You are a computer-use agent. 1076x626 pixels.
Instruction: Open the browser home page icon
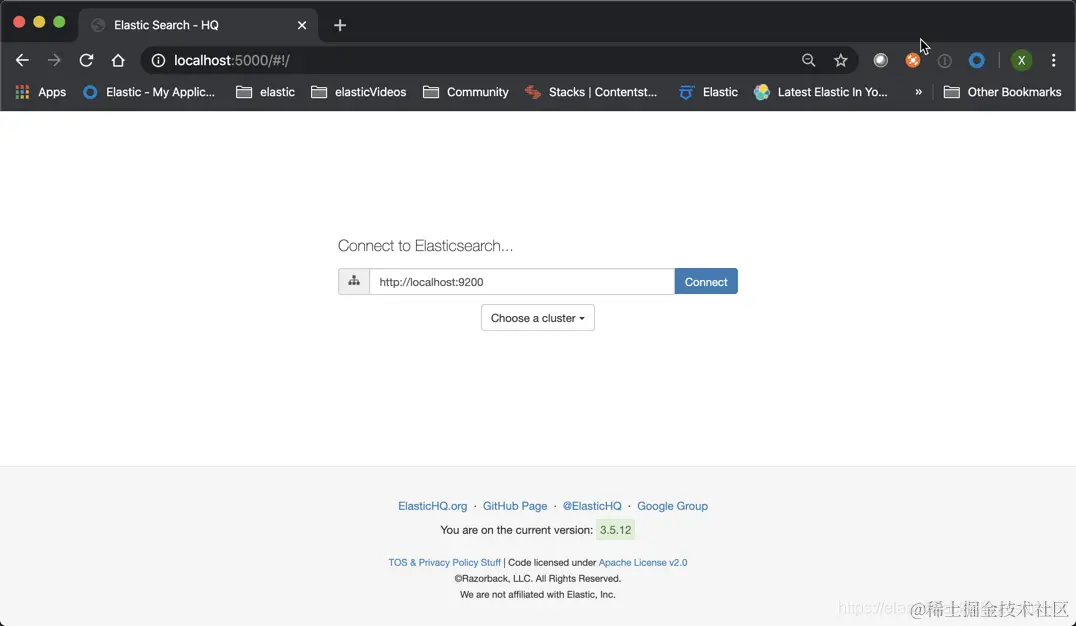(118, 60)
